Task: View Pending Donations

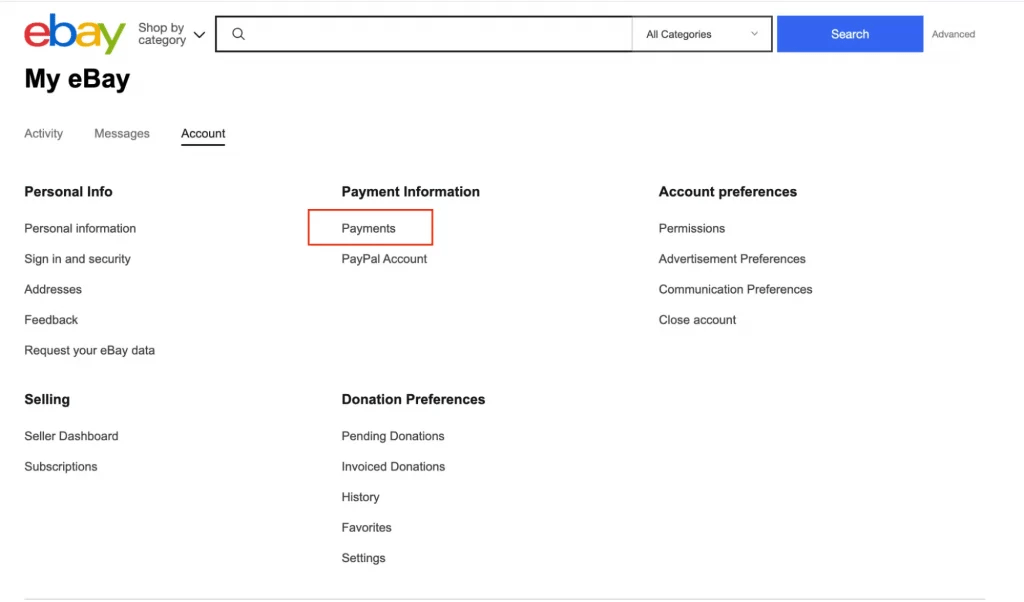Action: pyautogui.click(x=392, y=435)
